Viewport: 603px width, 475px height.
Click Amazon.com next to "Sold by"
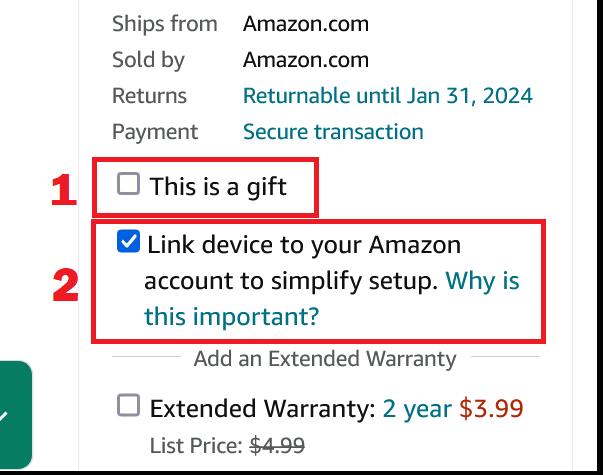tap(305, 60)
